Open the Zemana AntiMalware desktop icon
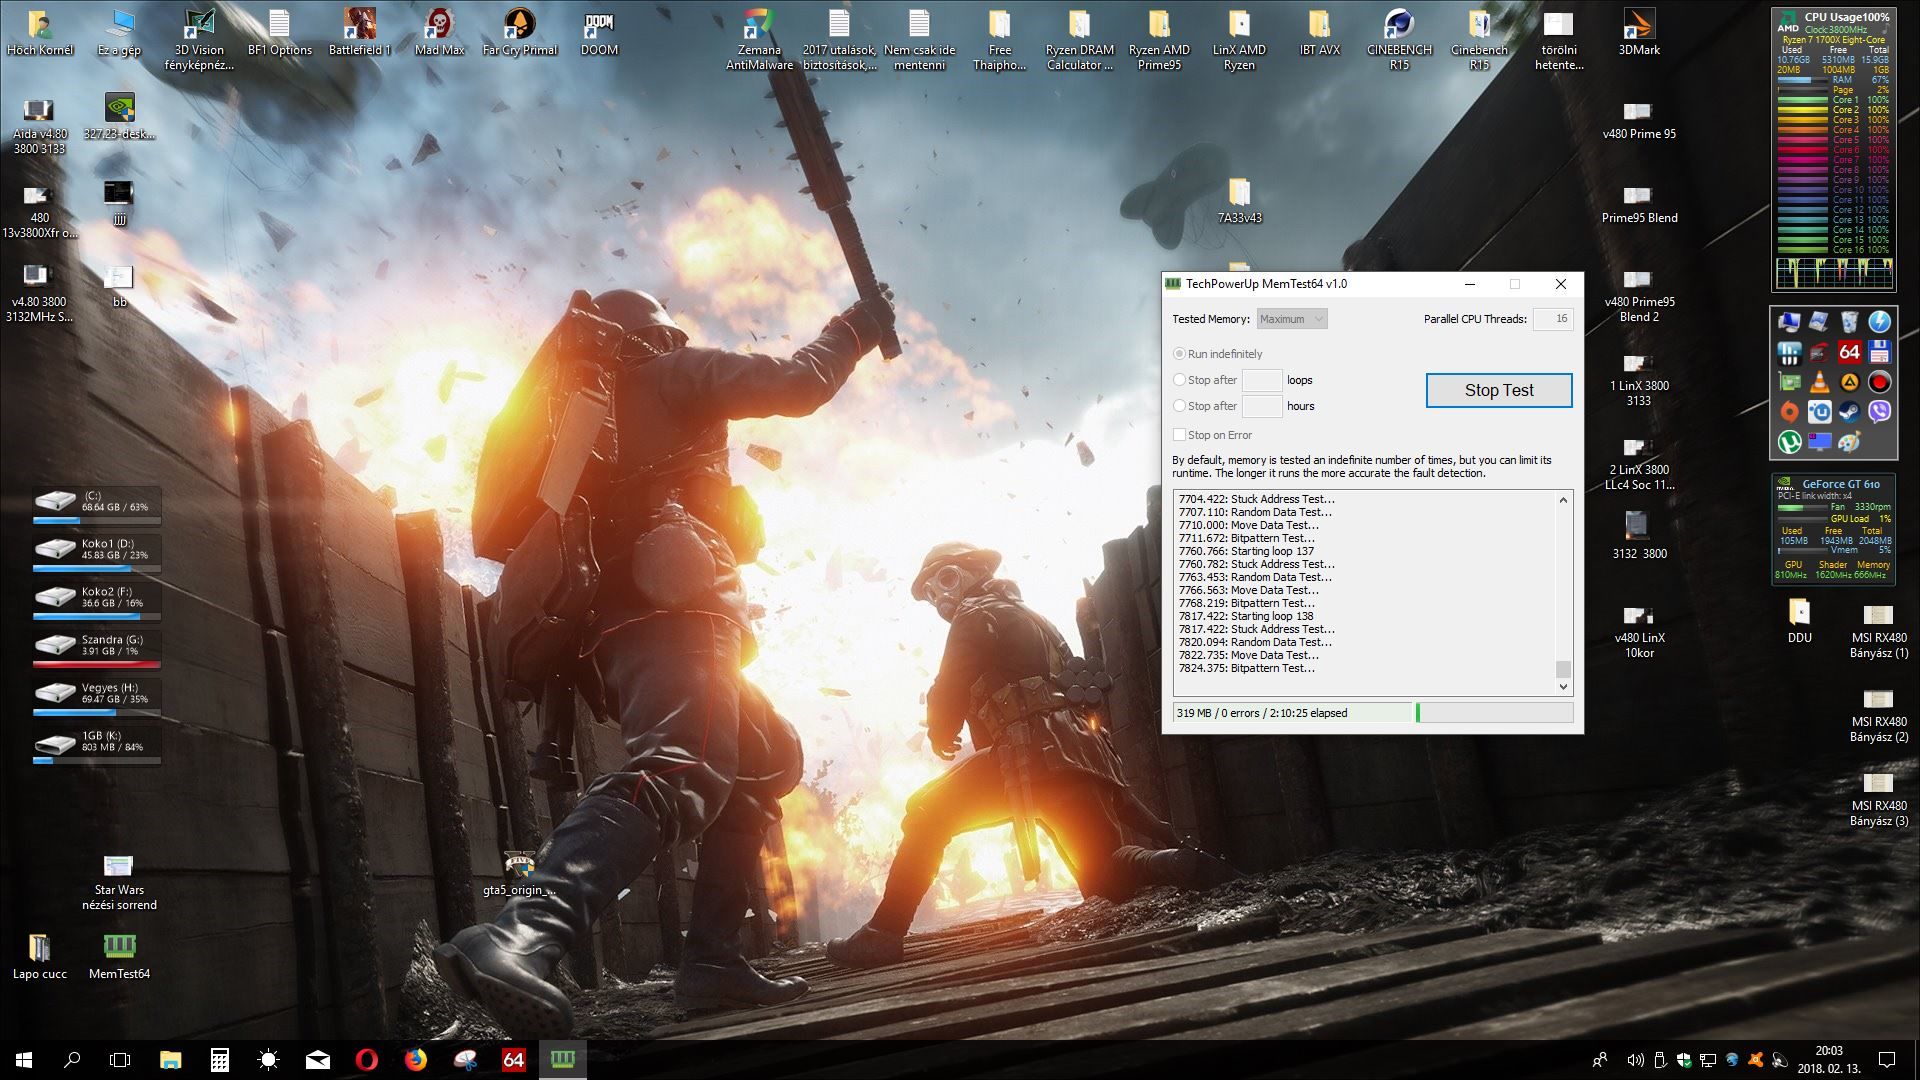Image resolution: width=1920 pixels, height=1080 pixels. coord(759,40)
